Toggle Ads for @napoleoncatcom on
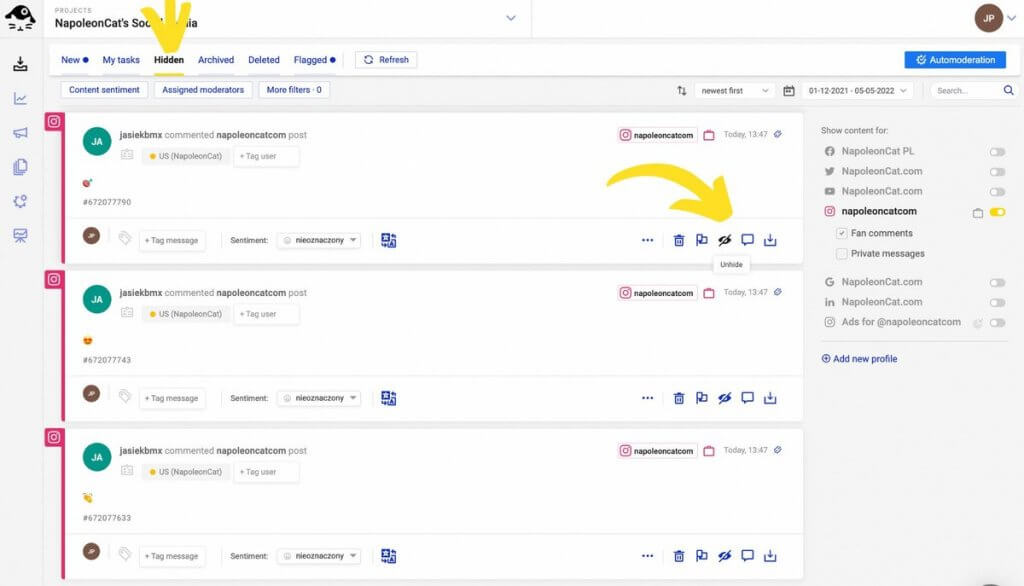The image size is (1024, 586). point(997,323)
